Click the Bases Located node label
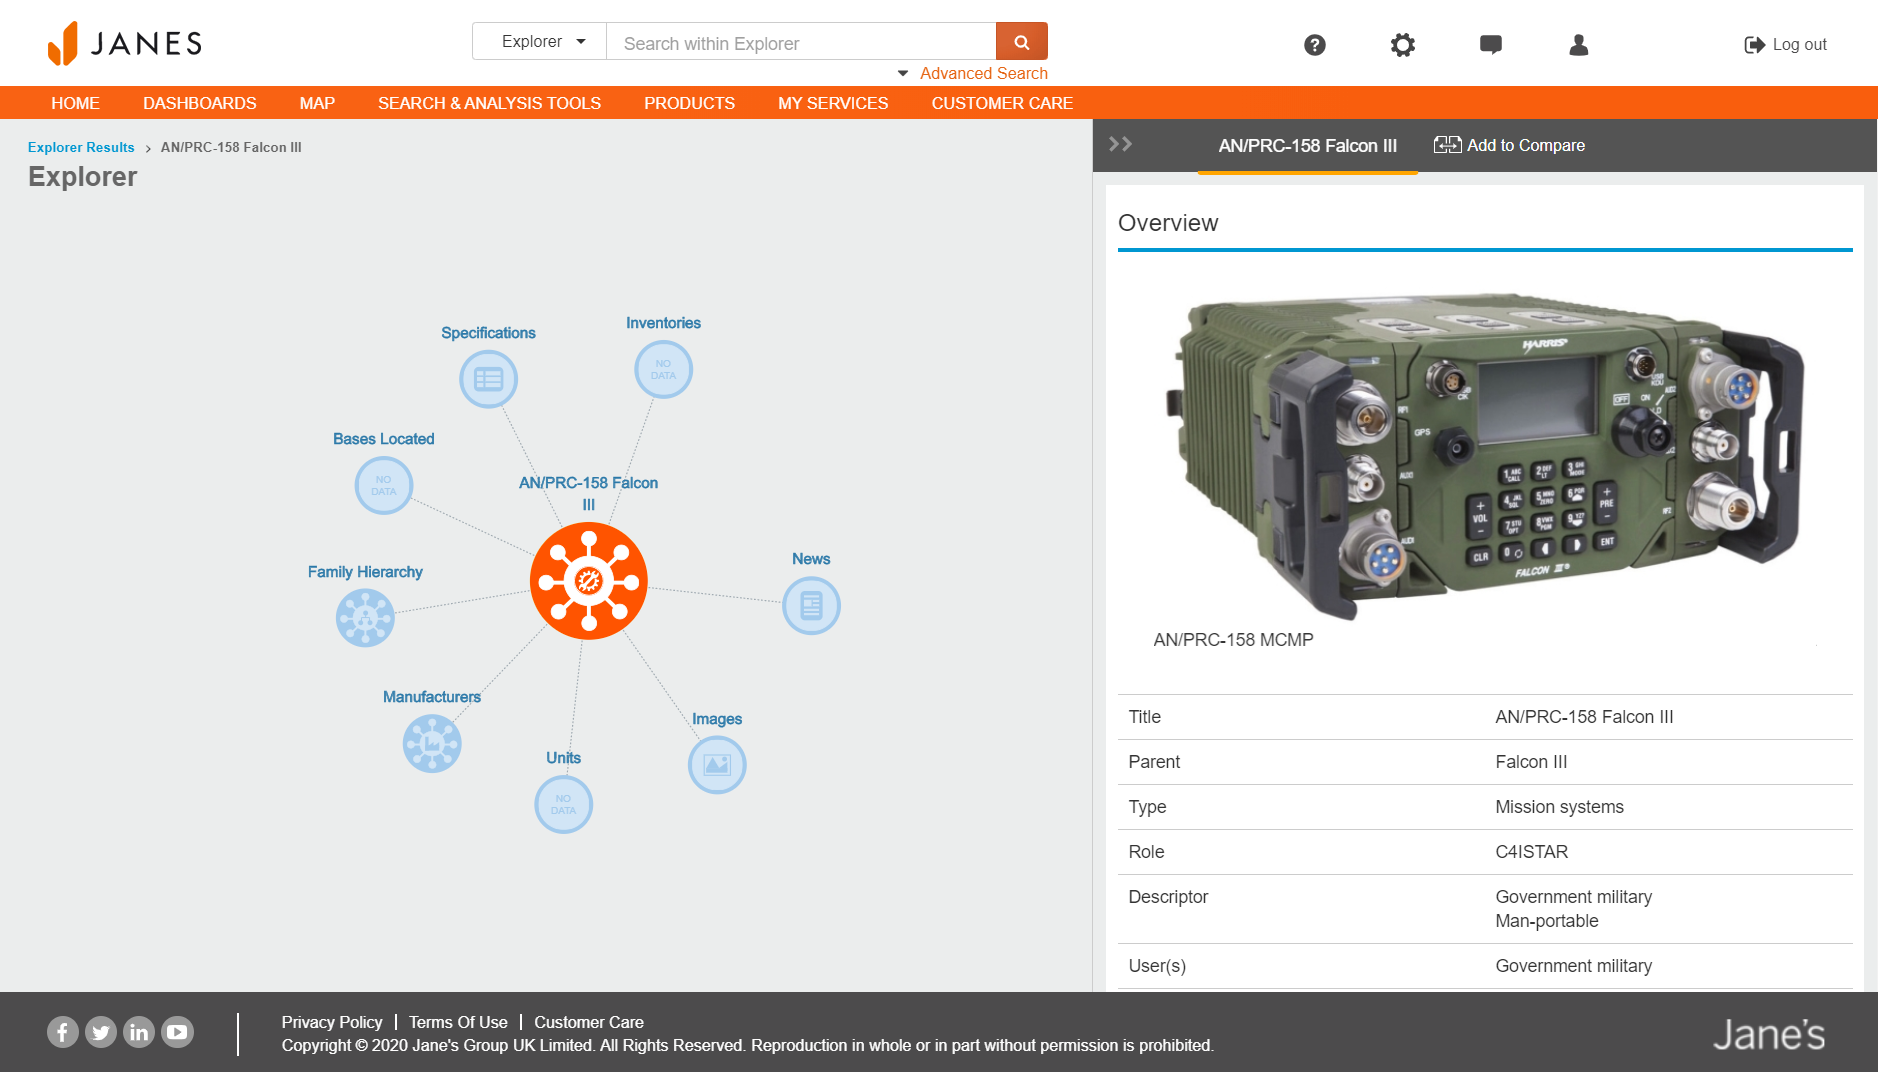The height and width of the screenshot is (1072, 1878). click(384, 439)
